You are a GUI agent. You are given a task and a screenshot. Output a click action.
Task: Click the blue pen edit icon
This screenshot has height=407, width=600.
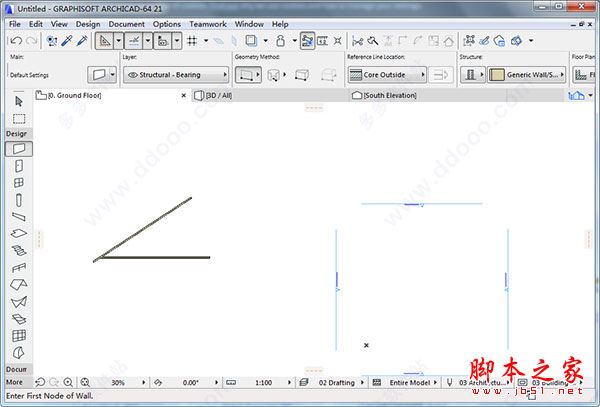pyautogui.click(x=484, y=41)
